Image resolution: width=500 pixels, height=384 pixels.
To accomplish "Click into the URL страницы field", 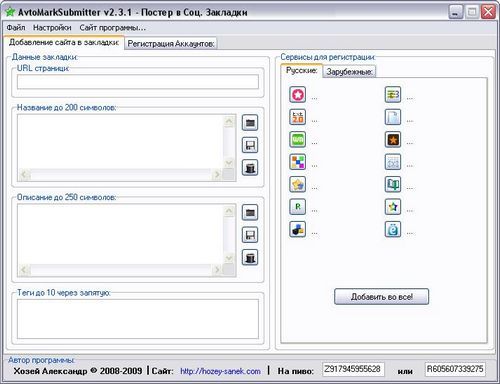I will coord(138,82).
